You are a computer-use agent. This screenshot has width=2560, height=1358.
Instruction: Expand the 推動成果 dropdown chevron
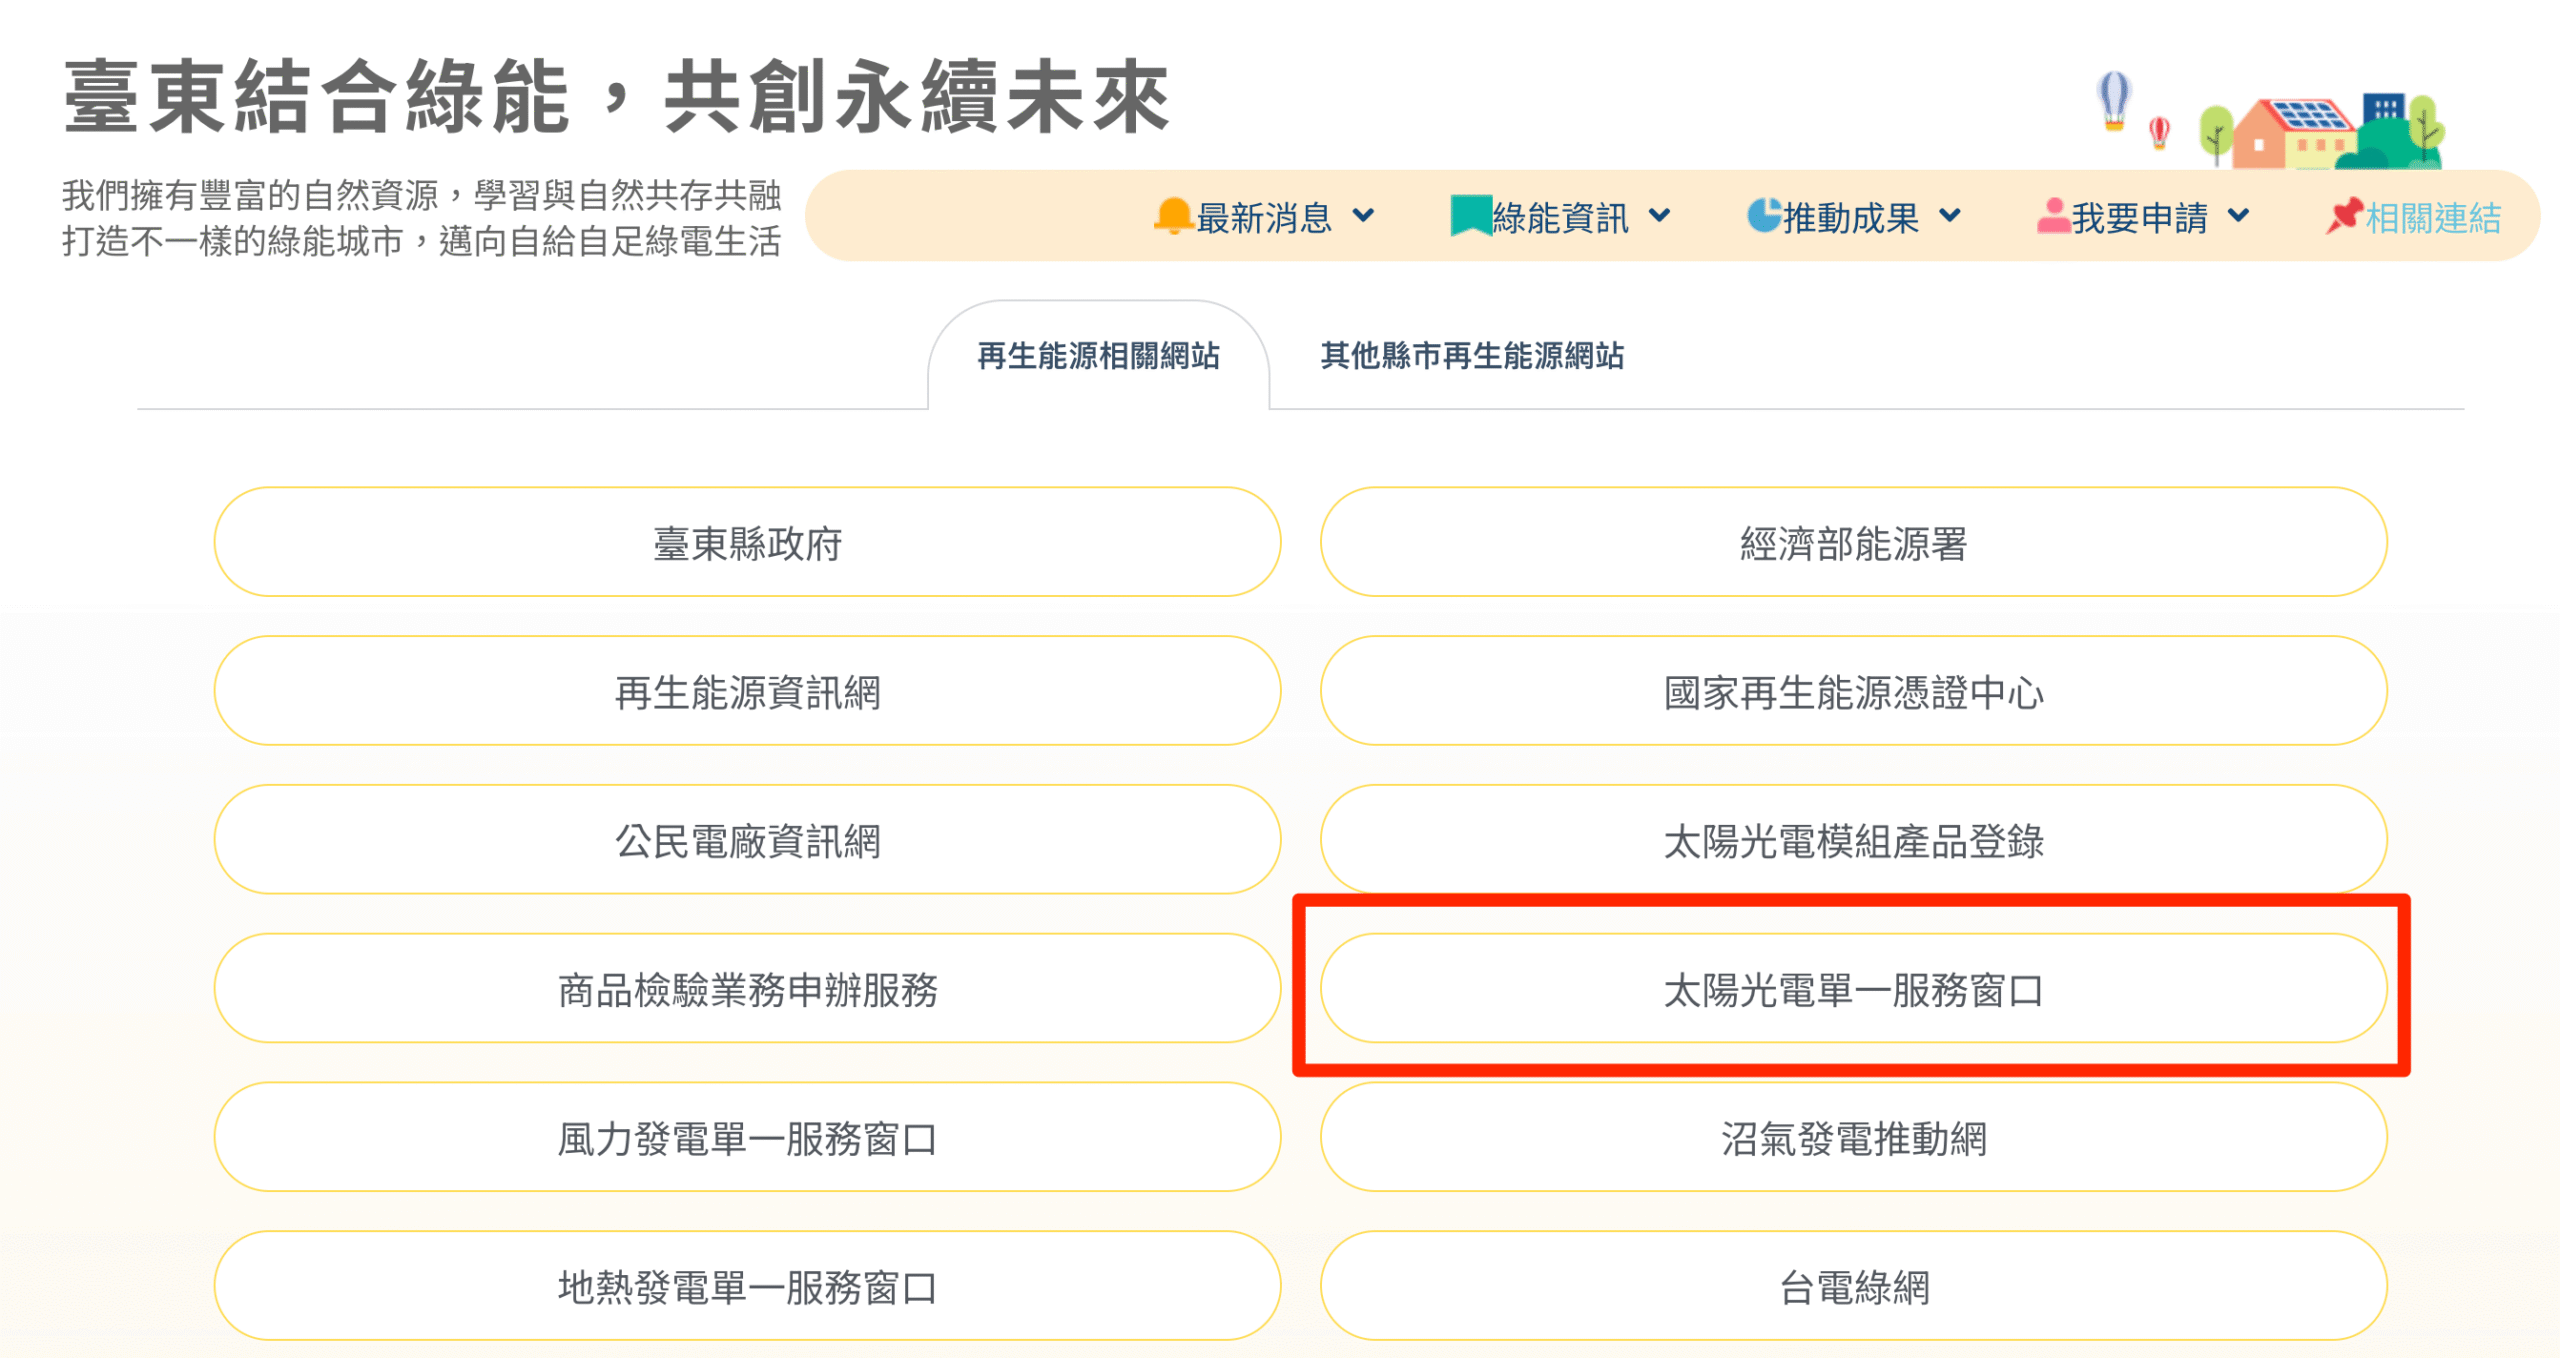coord(1950,215)
